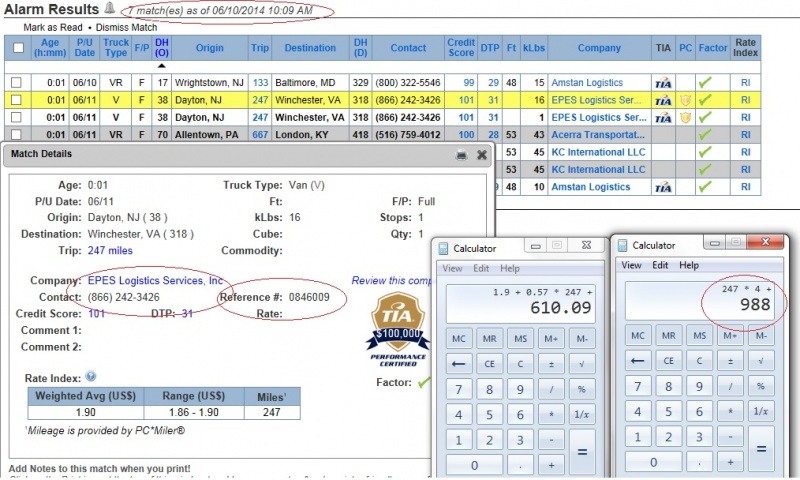Click the 247 miles trip link
The height and width of the screenshot is (480, 800).
click(110, 250)
